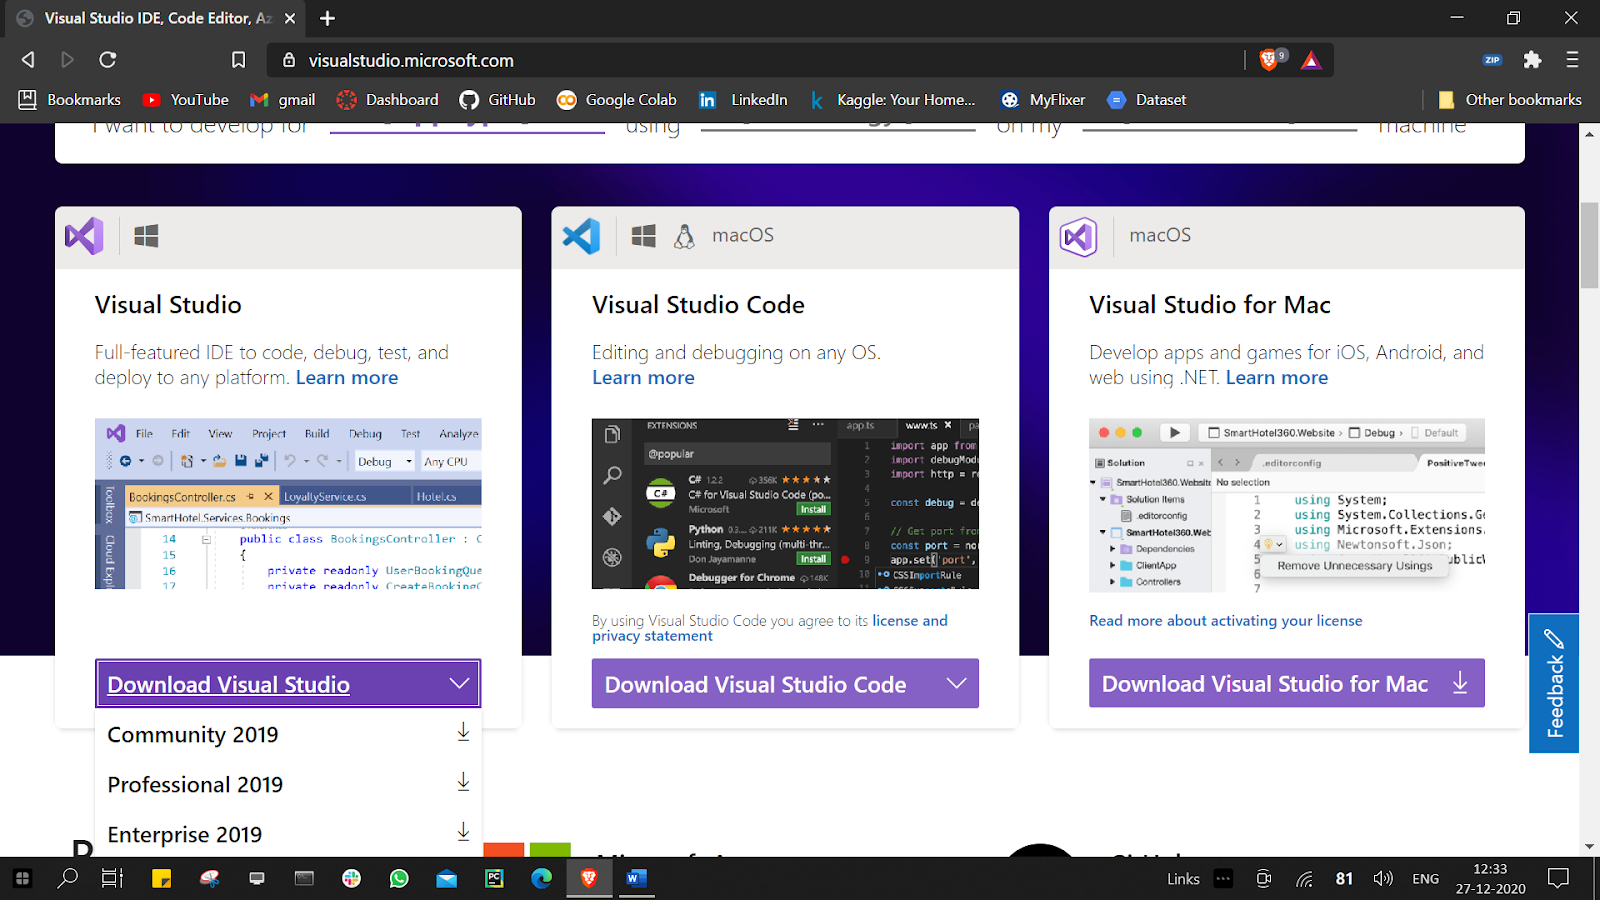Open the Dashboard bookmark

pos(388,100)
